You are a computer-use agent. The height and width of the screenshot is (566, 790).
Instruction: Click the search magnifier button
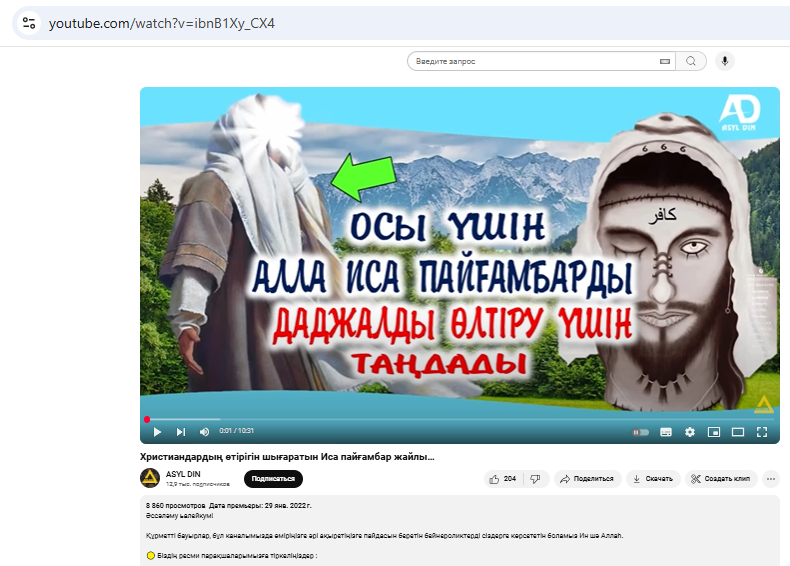(x=690, y=61)
